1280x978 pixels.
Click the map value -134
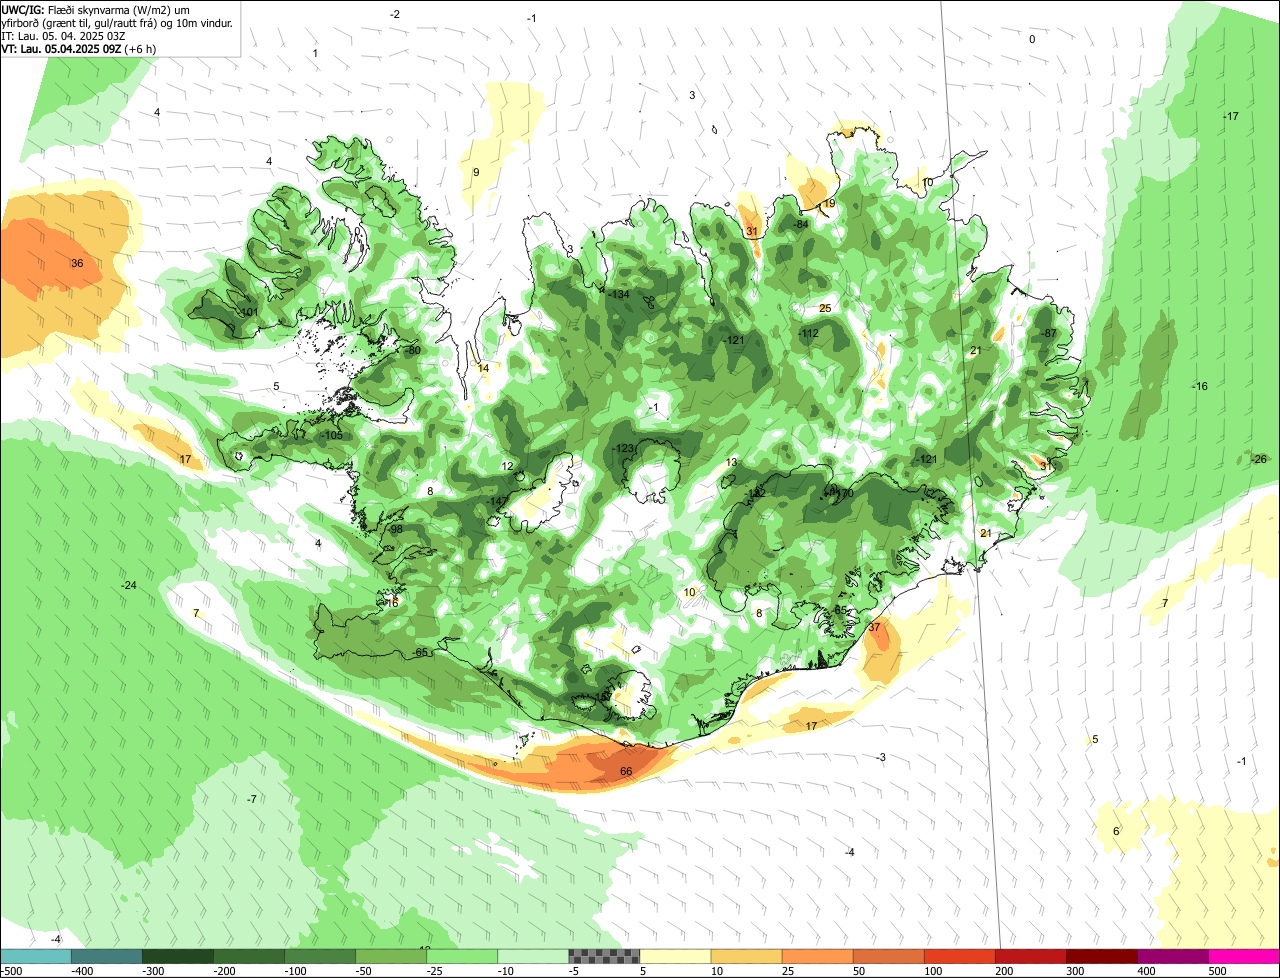coord(619,294)
